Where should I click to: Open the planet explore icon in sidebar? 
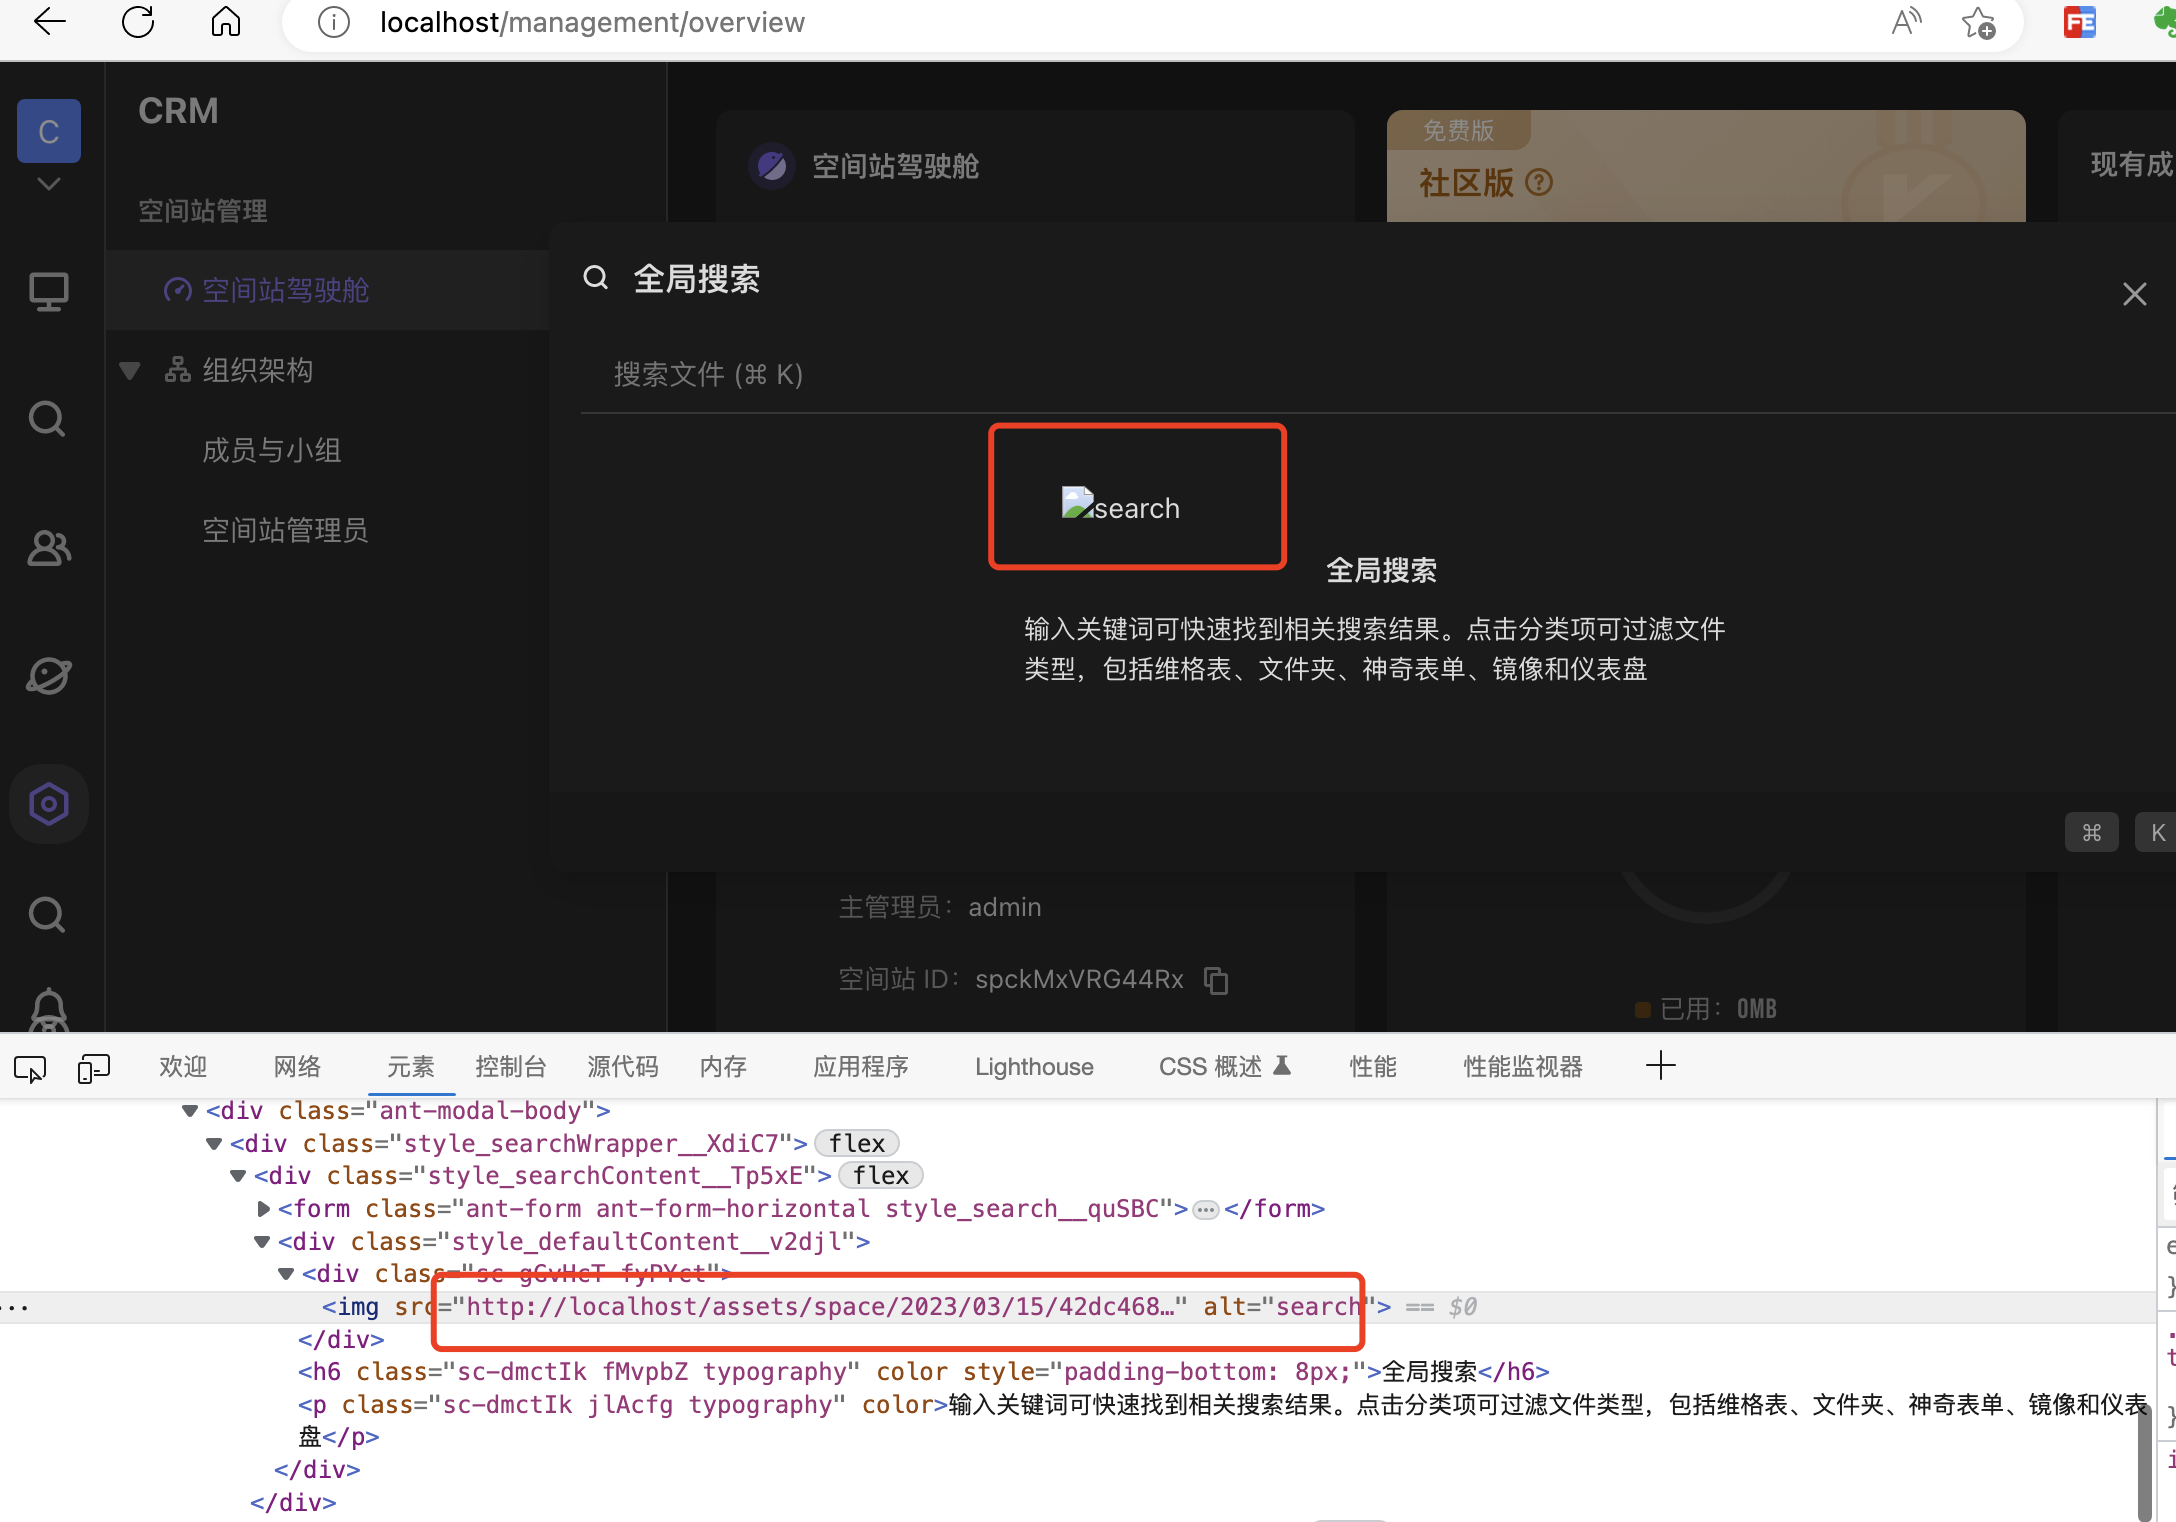point(48,676)
